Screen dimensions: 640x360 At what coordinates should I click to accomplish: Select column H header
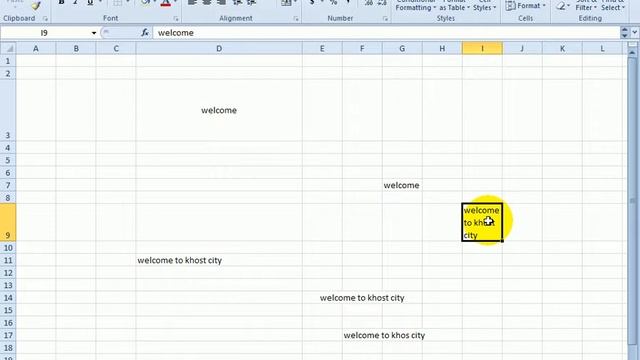coord(442,49)
